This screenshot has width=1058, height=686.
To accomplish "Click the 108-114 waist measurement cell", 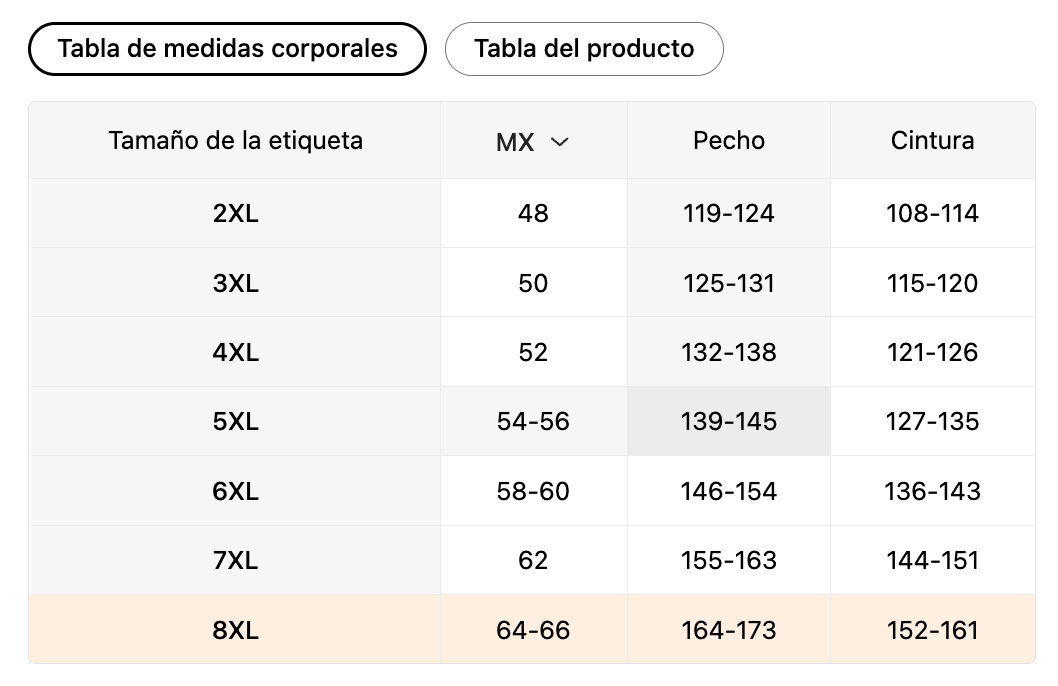I will (x=932, y=214).
